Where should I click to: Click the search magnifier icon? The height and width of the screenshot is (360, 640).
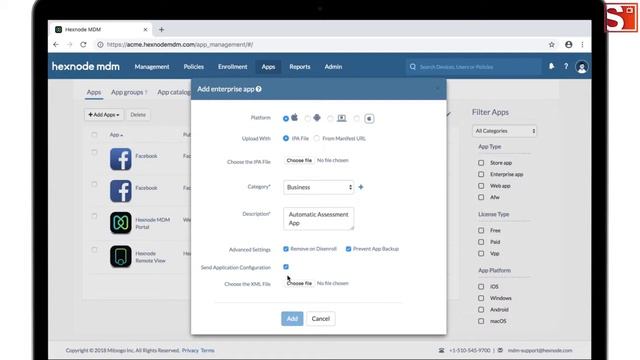tap(413, 67)
